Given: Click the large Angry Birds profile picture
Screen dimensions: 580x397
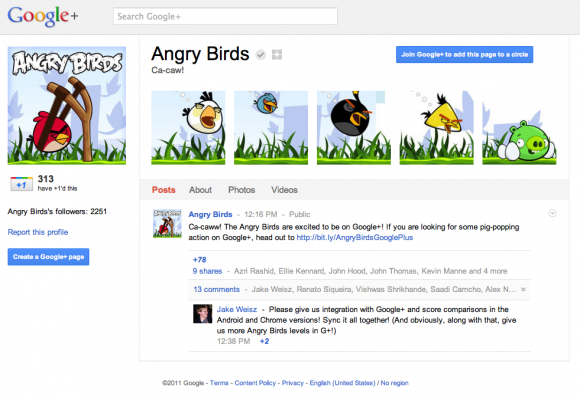Looking at the screenshot, I should [x=67, y=105].
